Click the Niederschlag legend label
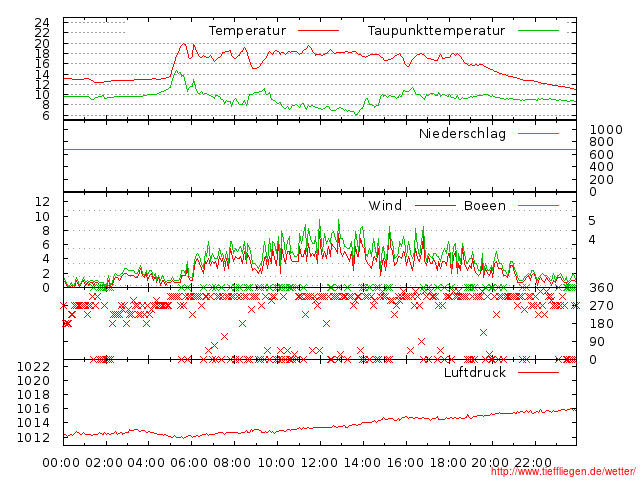The image size is (640, 480). point(462,134)
